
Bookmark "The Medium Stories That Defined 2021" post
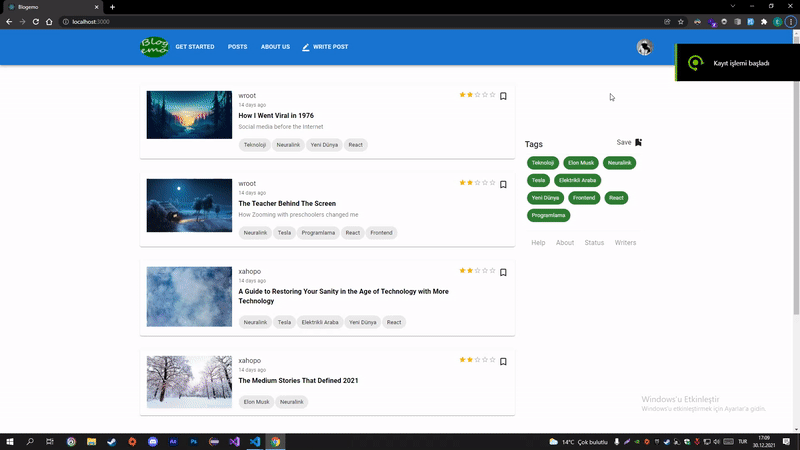(503, 361)
